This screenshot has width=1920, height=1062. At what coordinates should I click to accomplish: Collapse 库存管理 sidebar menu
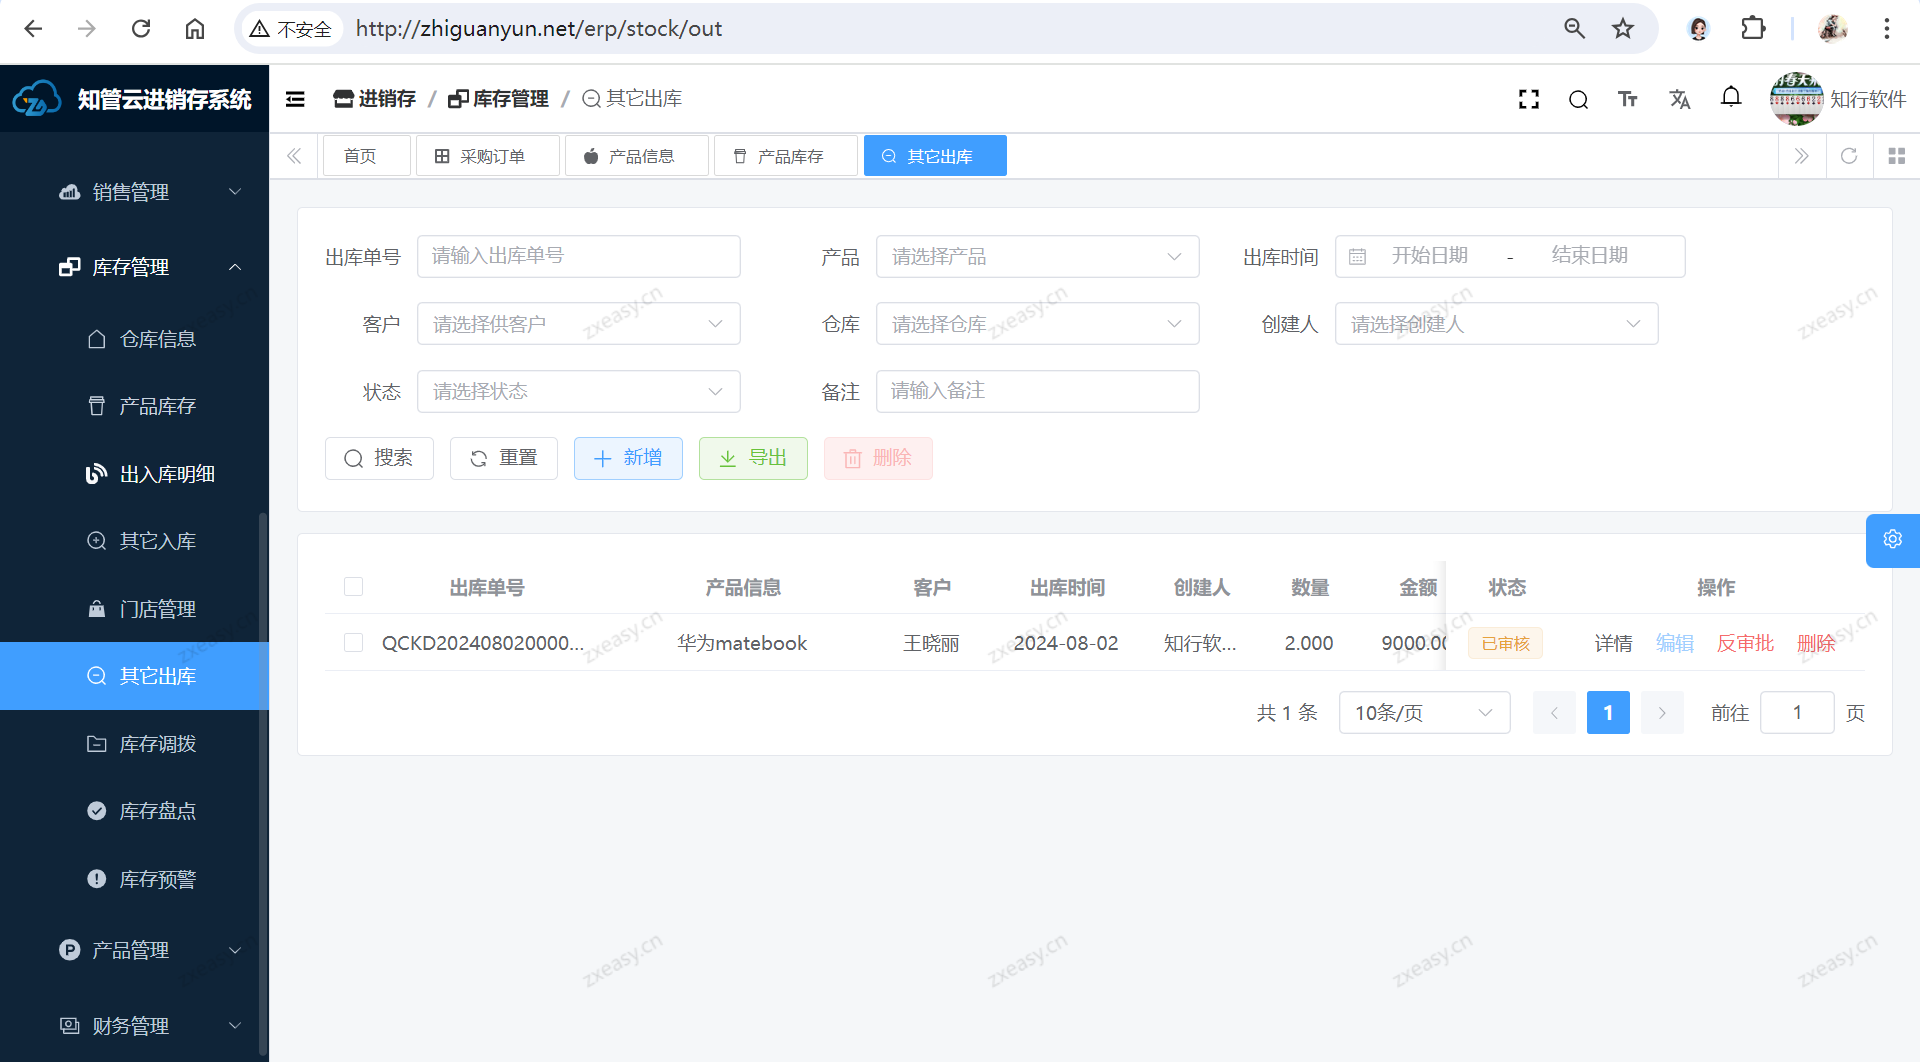(x=134, y=267)
